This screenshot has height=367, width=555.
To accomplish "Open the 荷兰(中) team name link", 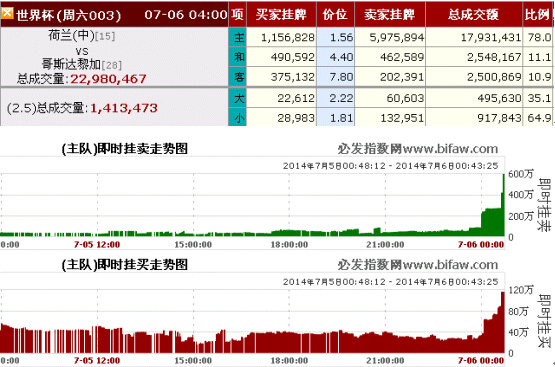I will tap(71, 35).
